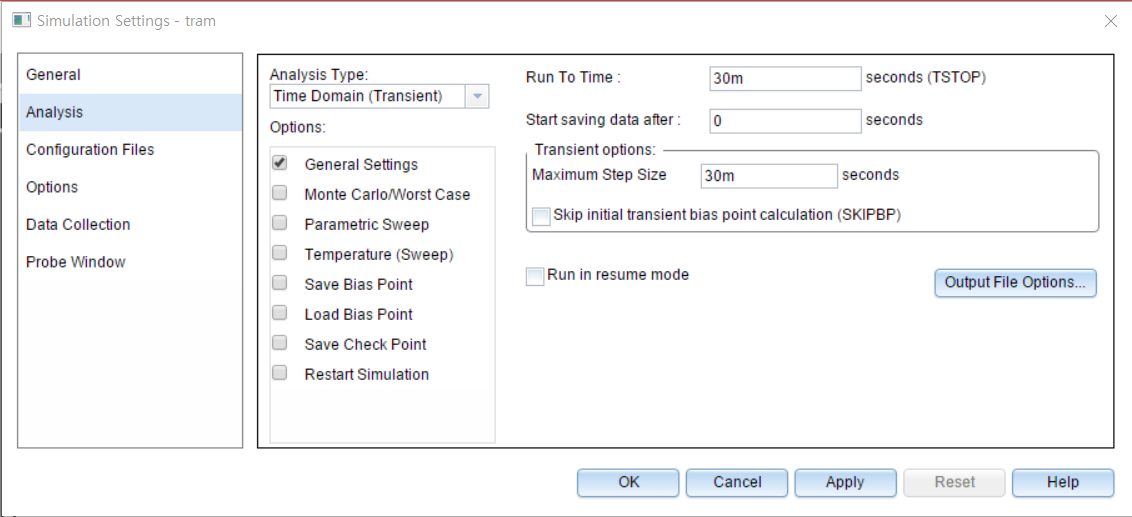Focus the Start saving data after field
The width and height of the screenshot is (1132, 517).
(x=785, y=121)
